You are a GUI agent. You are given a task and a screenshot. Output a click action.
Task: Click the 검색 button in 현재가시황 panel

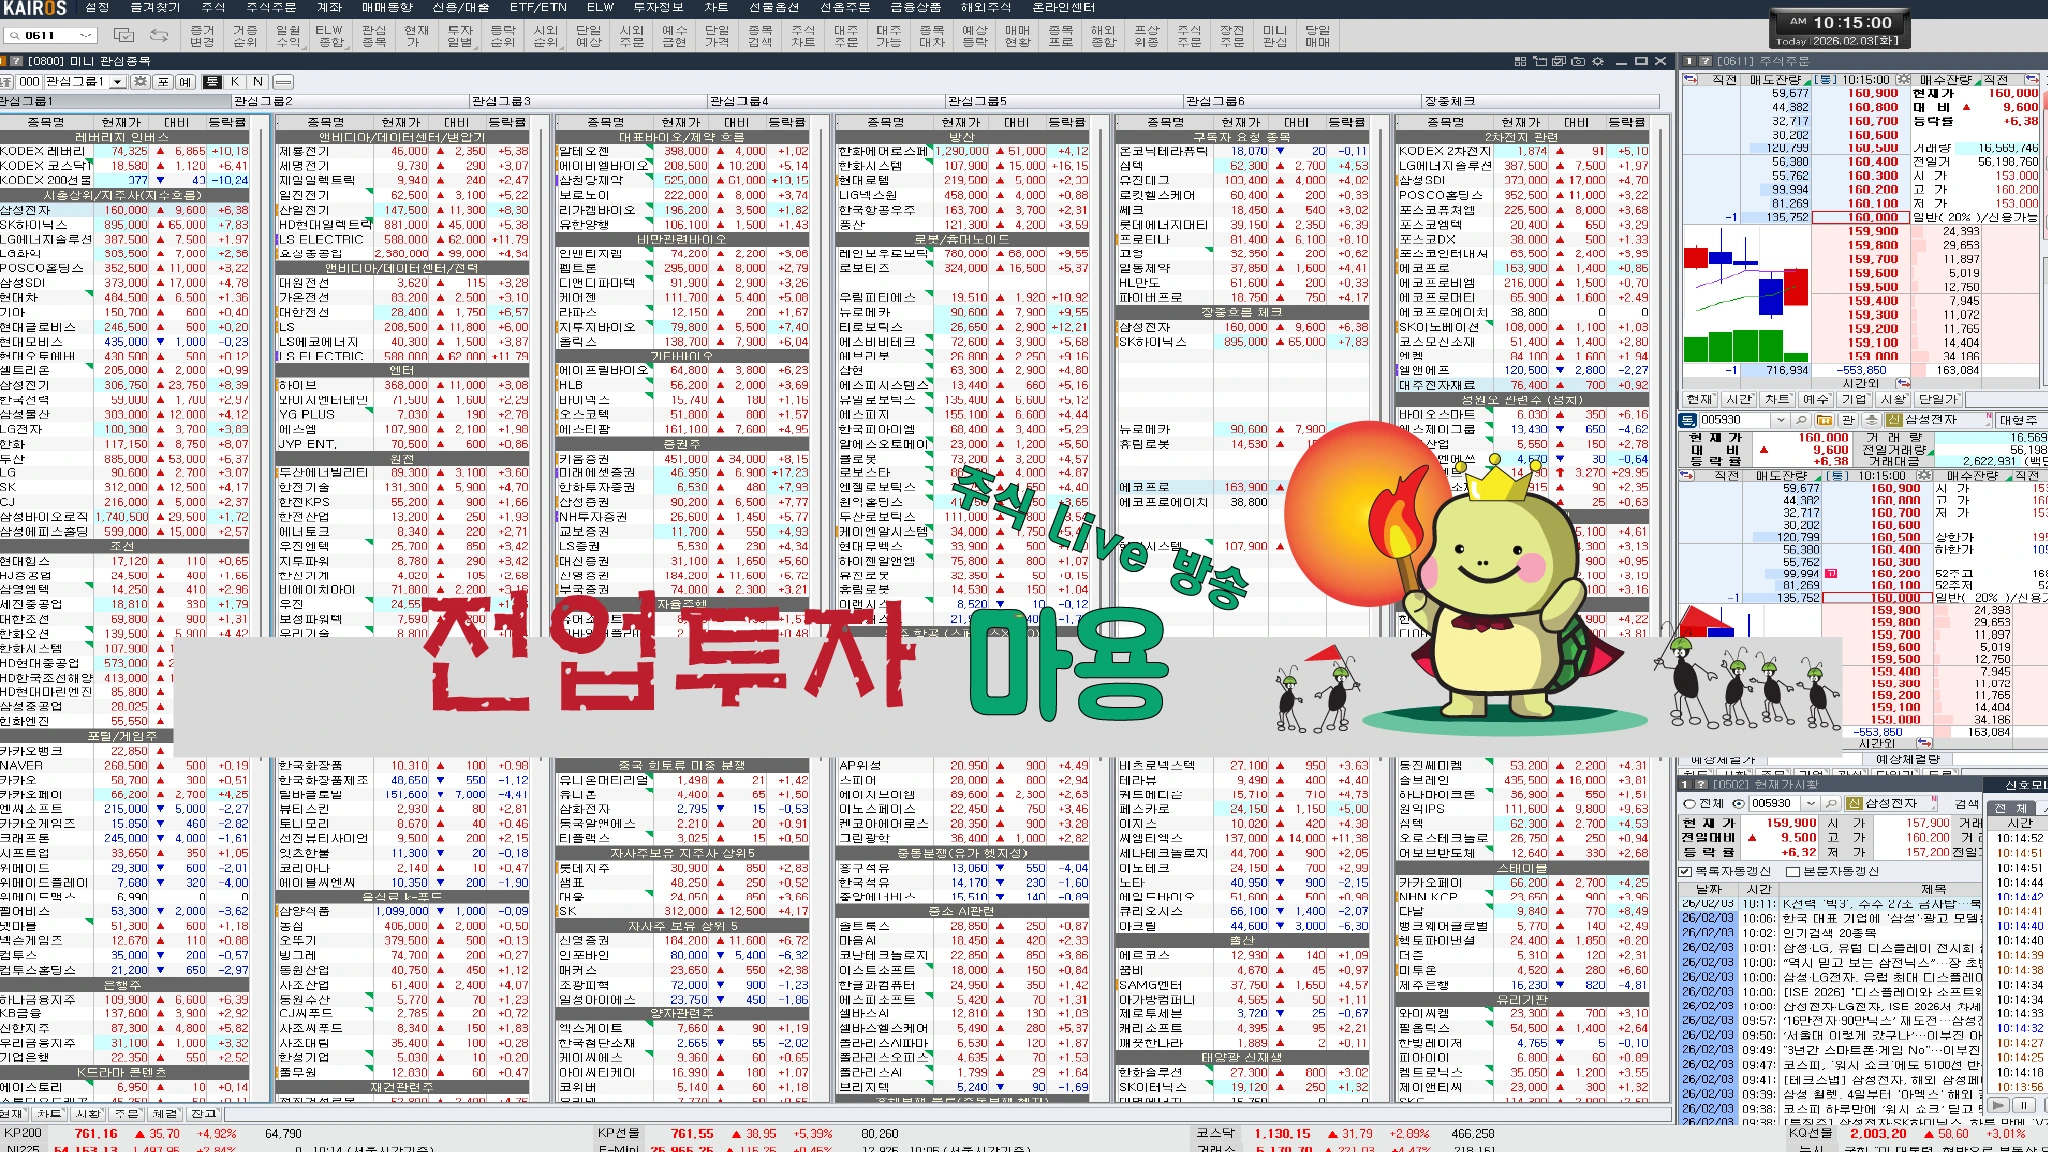(1966, 803)
